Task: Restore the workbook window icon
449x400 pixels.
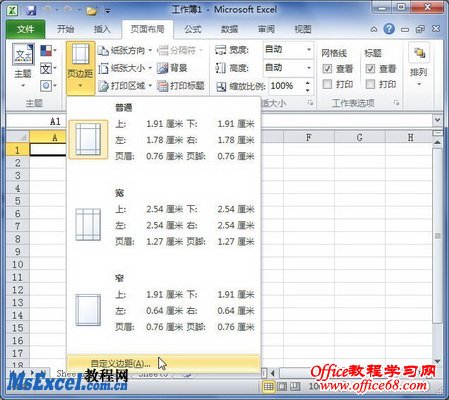Action: 420,29
